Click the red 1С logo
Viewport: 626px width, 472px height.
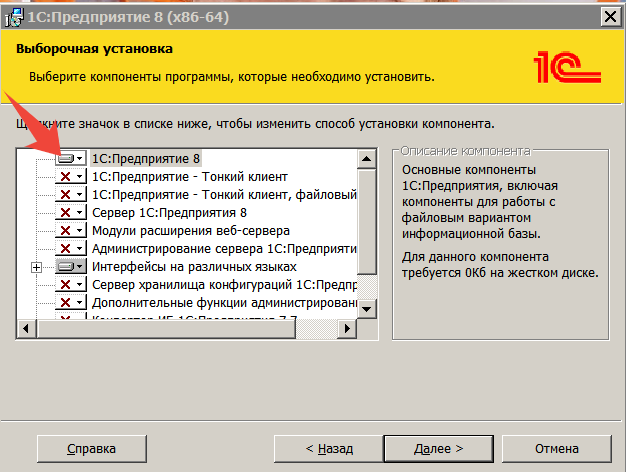pos(567,67)
